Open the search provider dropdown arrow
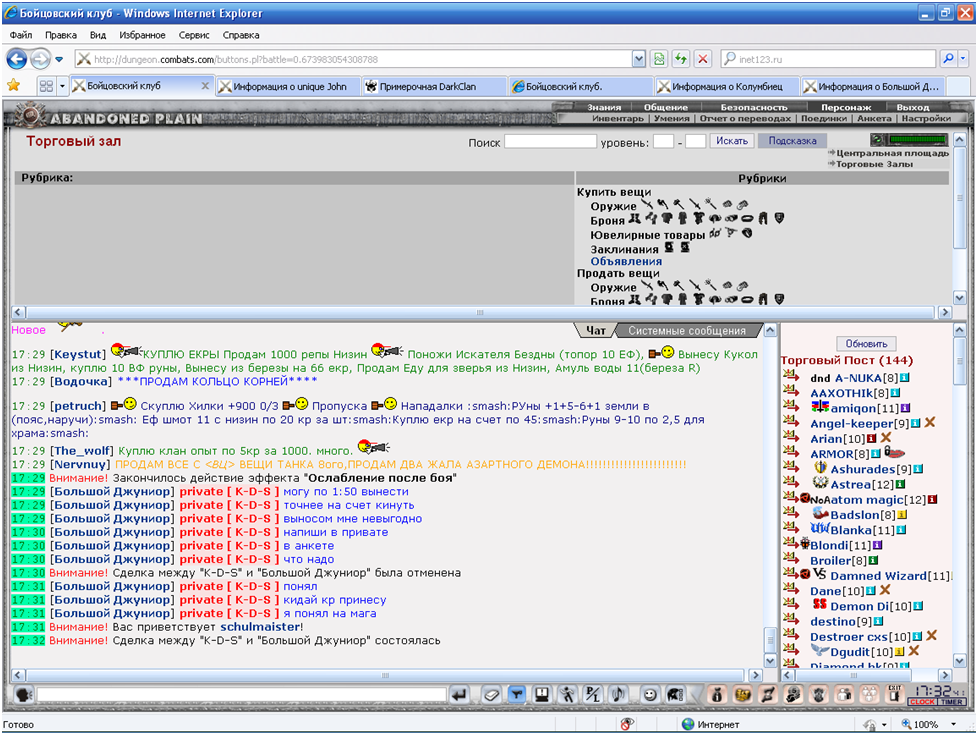This screenshot has height=735, width=978. coord(963,59)
